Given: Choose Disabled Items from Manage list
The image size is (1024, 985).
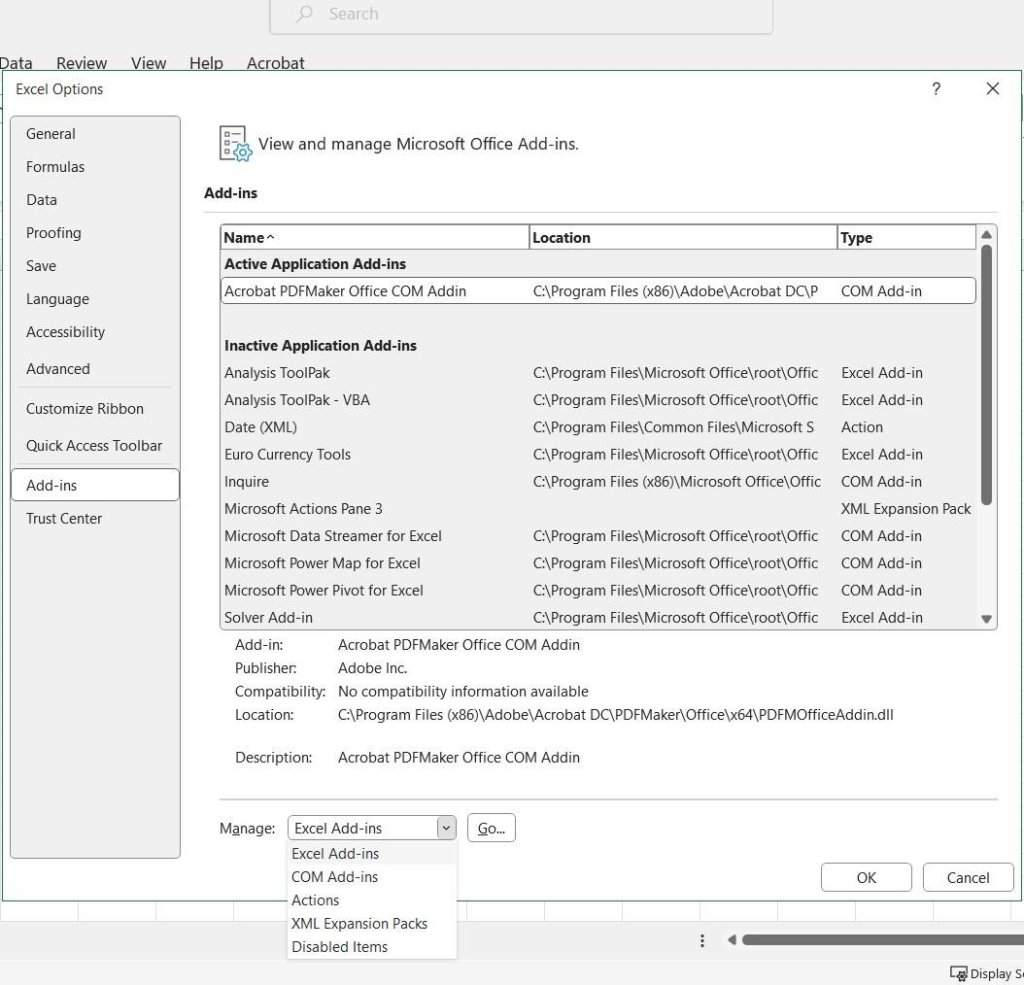Looking at the screenshot, I should tap(372, 947).
